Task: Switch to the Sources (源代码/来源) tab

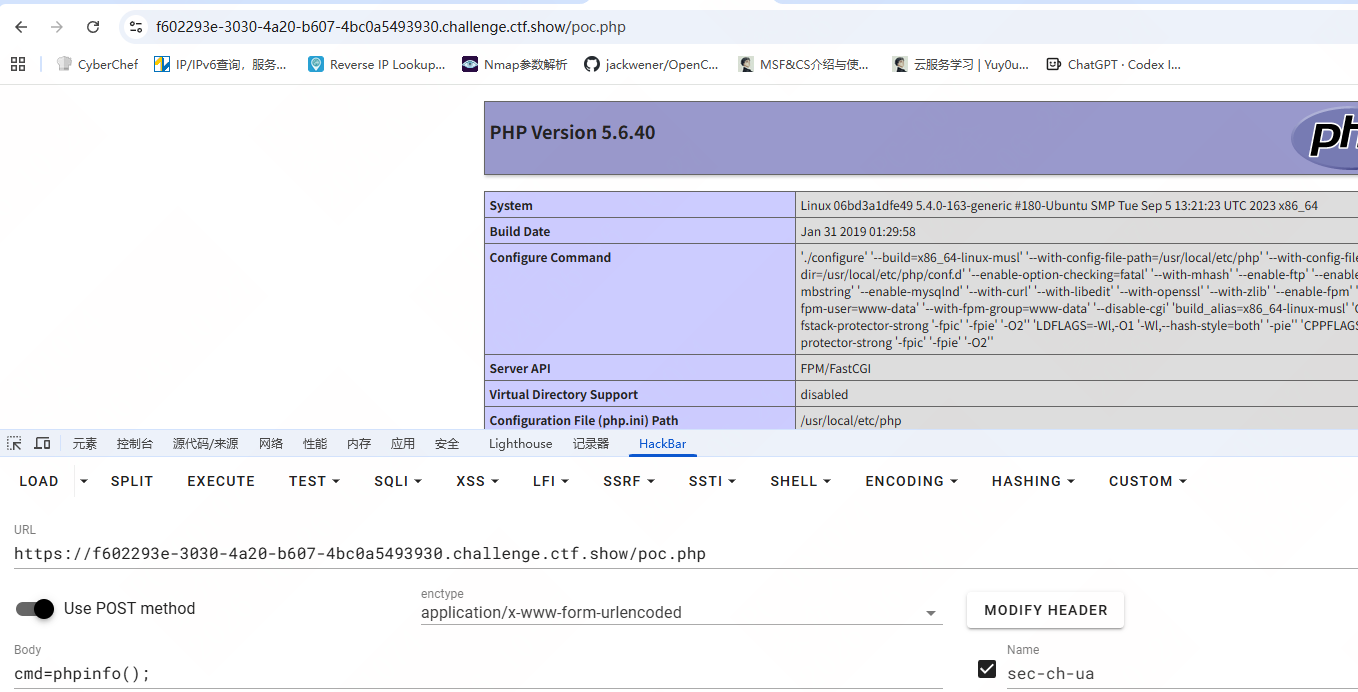Action: pyautogui.click(x=205, y=444)
